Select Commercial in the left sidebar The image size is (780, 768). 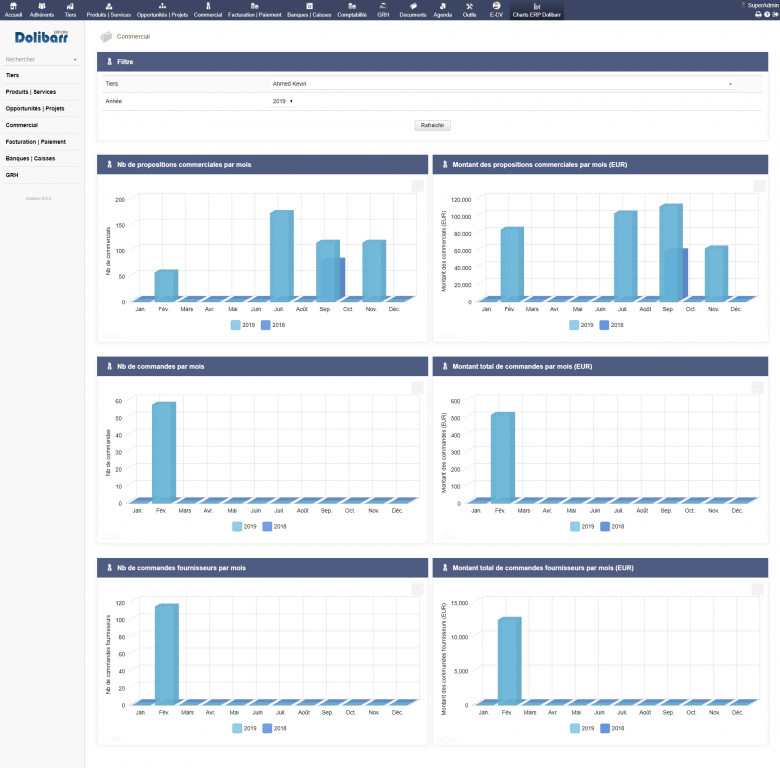pyautogui.click(x=22, y=125)
